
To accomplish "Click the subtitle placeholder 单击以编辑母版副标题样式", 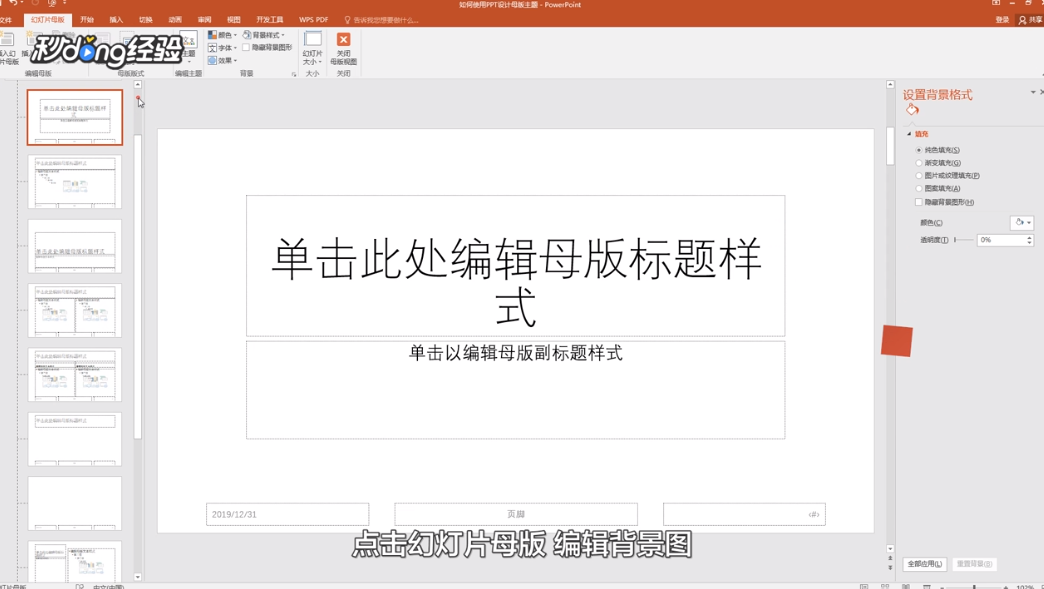I will pyautogui.click(x=515, y=353).
